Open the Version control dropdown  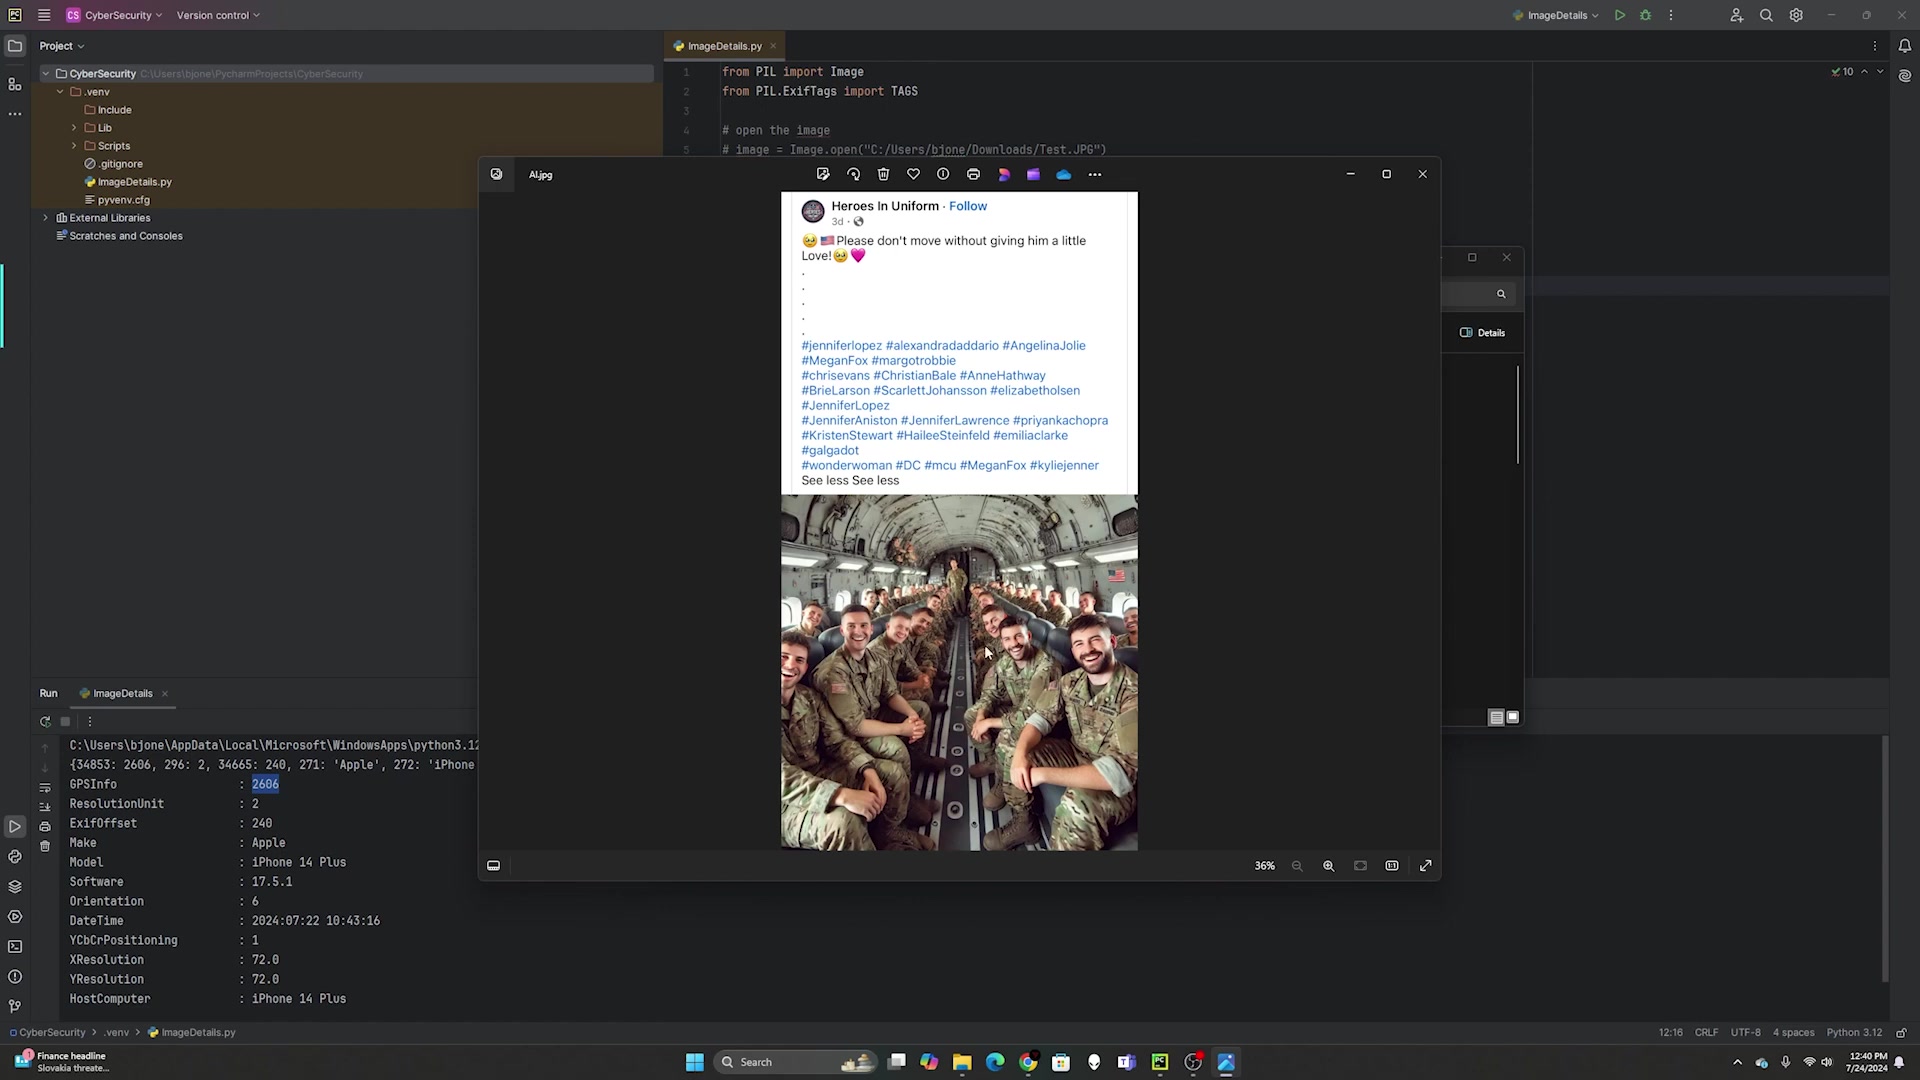pyautogui.click(x=217, y=15)
